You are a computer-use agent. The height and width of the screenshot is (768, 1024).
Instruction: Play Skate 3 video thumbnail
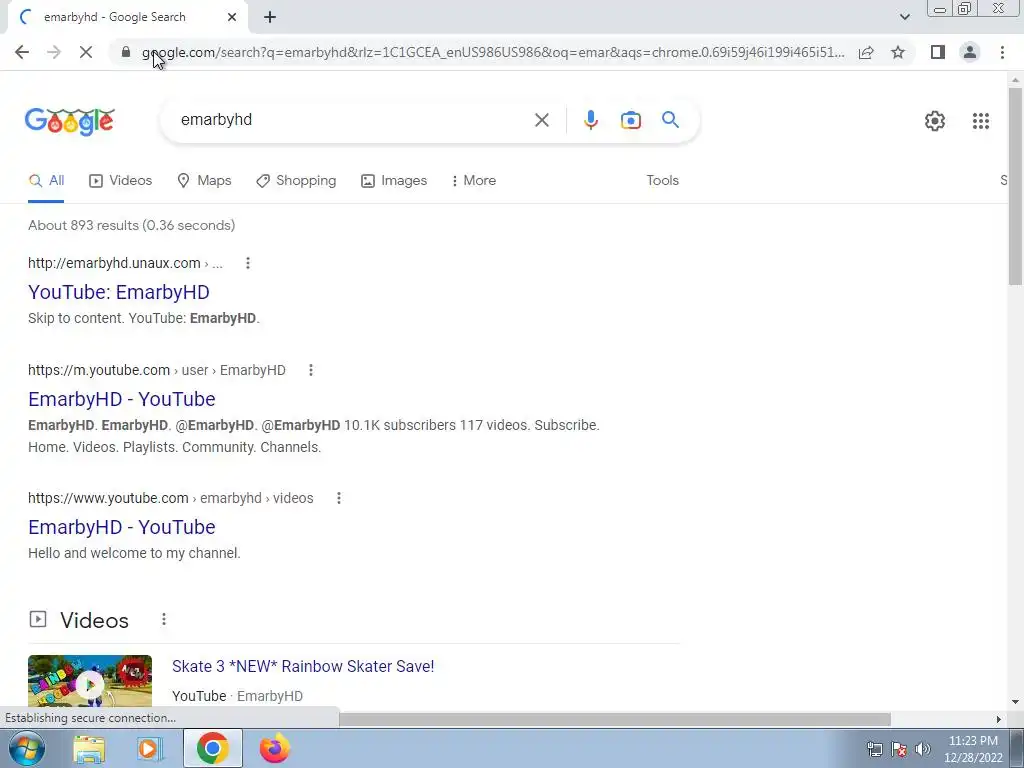(90, 681)
